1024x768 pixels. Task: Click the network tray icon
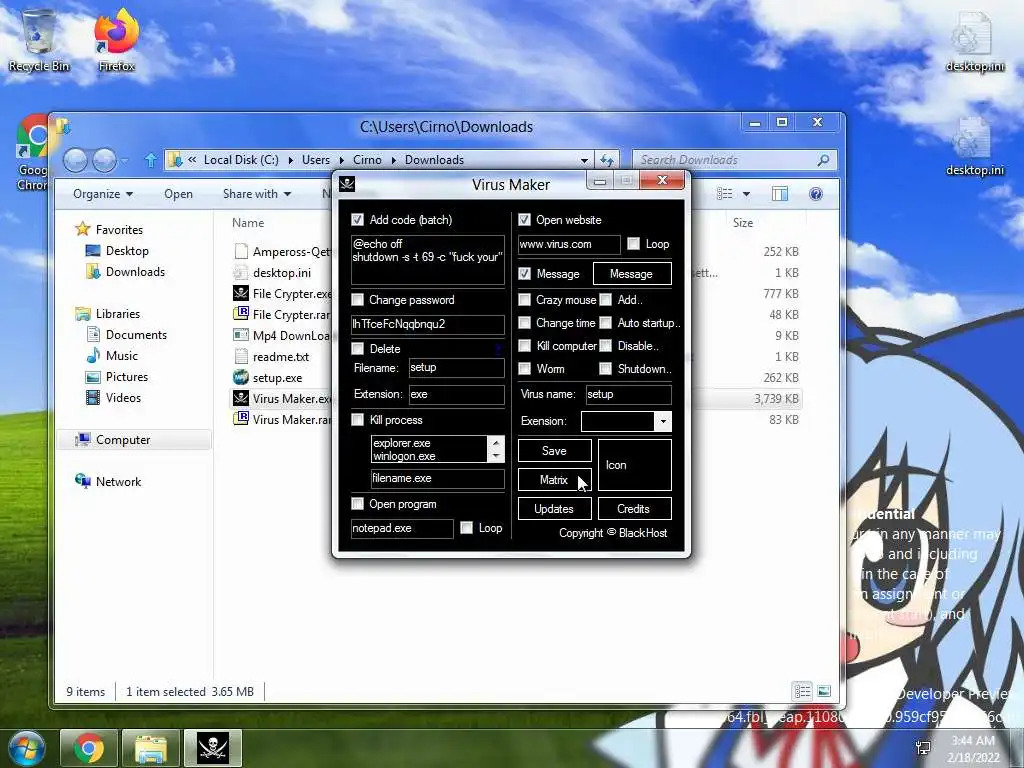tap(923, 748)
